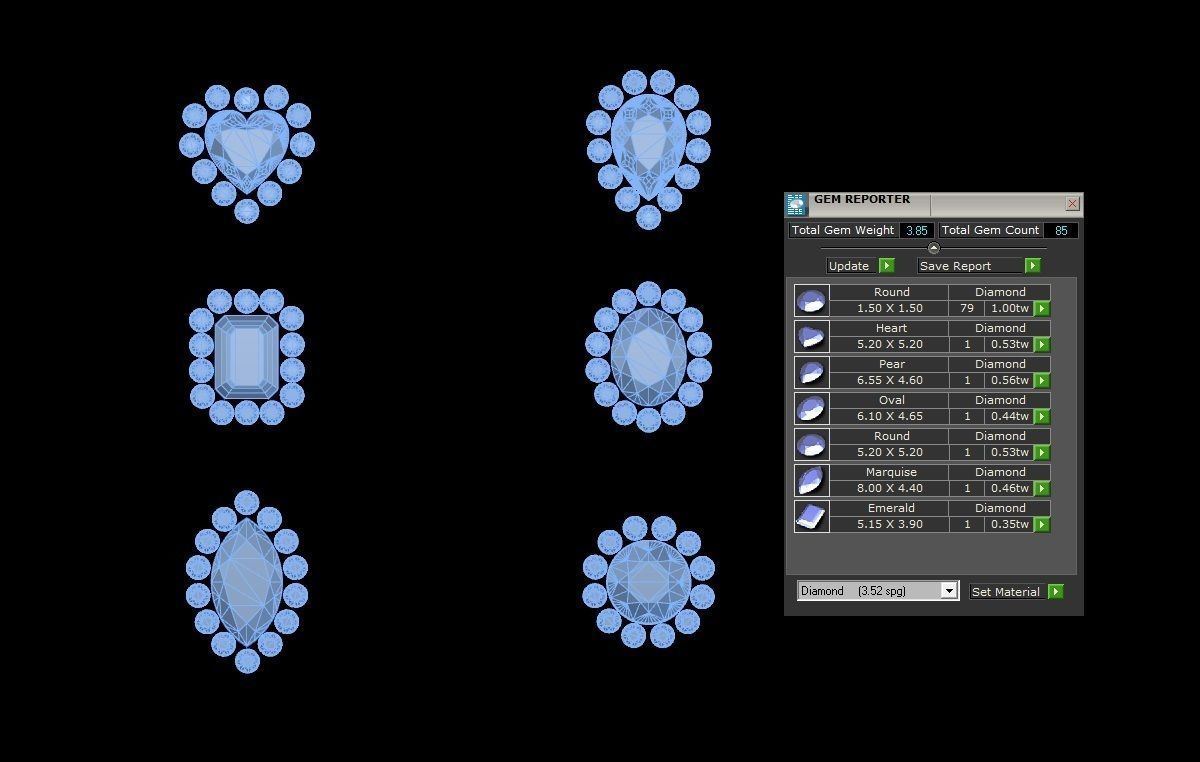Click the 'Total Gem Count' label
Image resolution: width=1200 pixels, height=762 pixels.
point(990,230)
